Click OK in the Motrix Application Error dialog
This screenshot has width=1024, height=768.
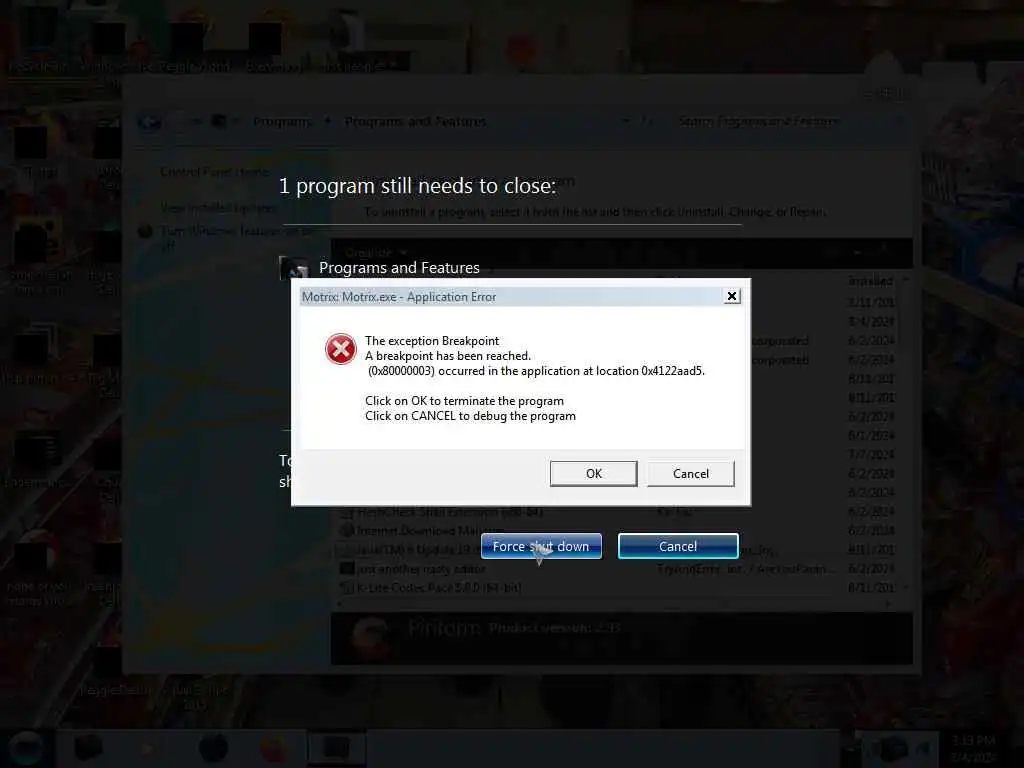pyautogui.click(x=593, y=473)
